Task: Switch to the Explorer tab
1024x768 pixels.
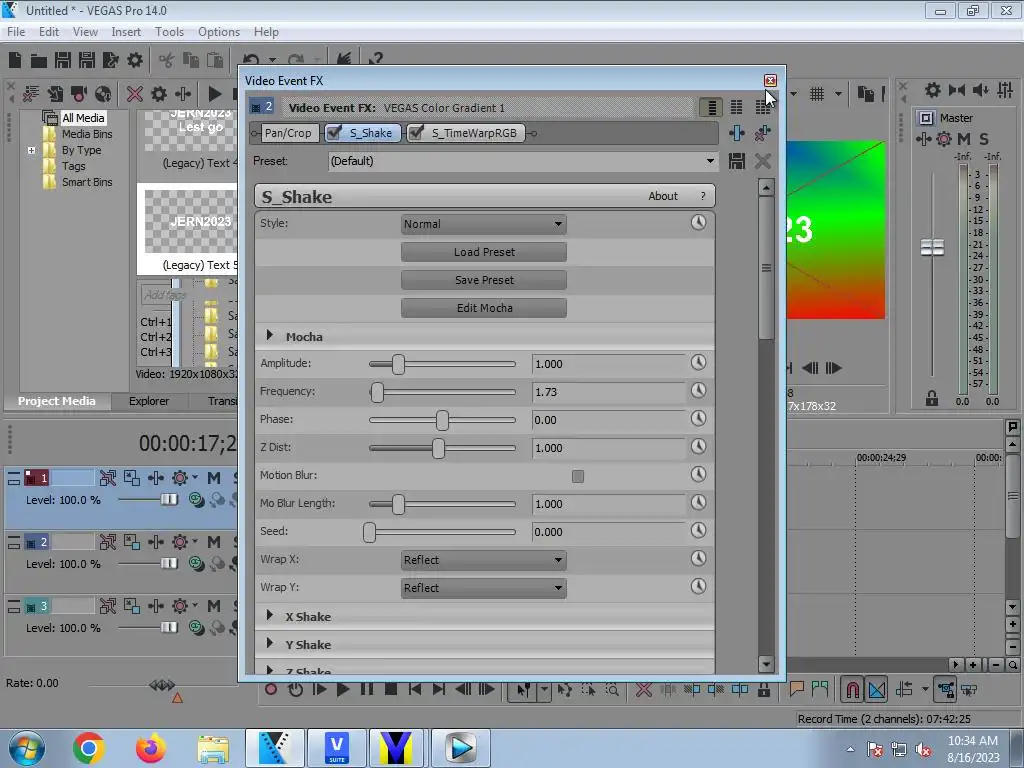Action: point(149,401)
